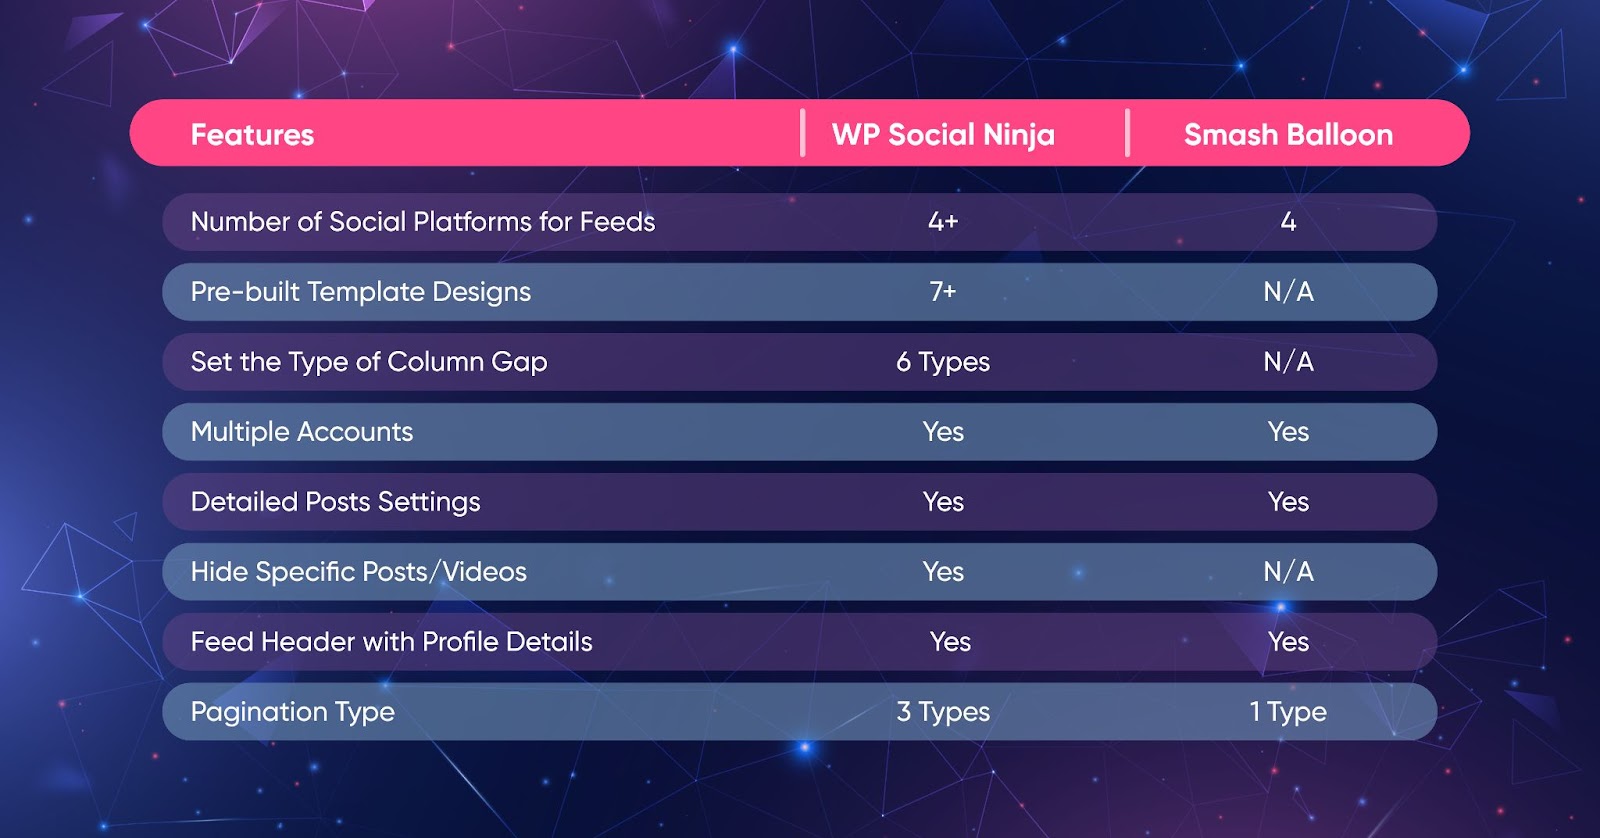Click Hide Specific Posts/Videos label
The image size is (1600, 838).
(359, 572)
